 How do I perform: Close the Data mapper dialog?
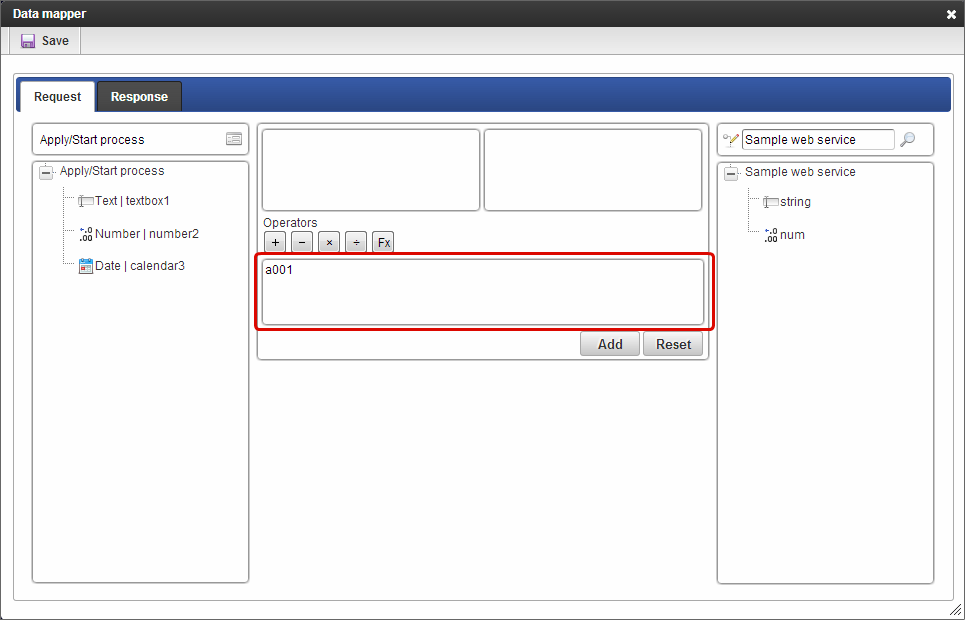pos(951,14)
